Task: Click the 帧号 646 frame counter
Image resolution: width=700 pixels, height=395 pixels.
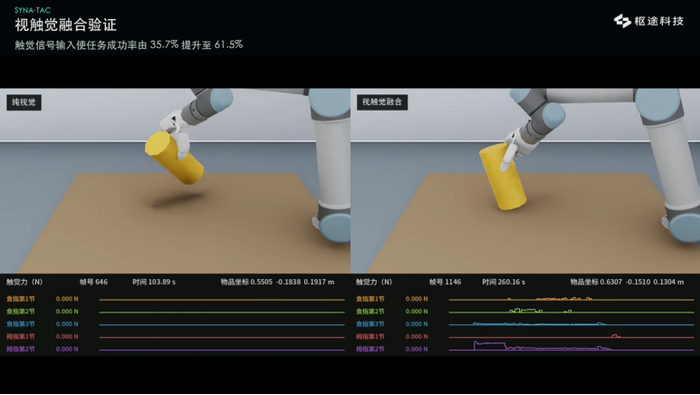Action: click(93, 282)
